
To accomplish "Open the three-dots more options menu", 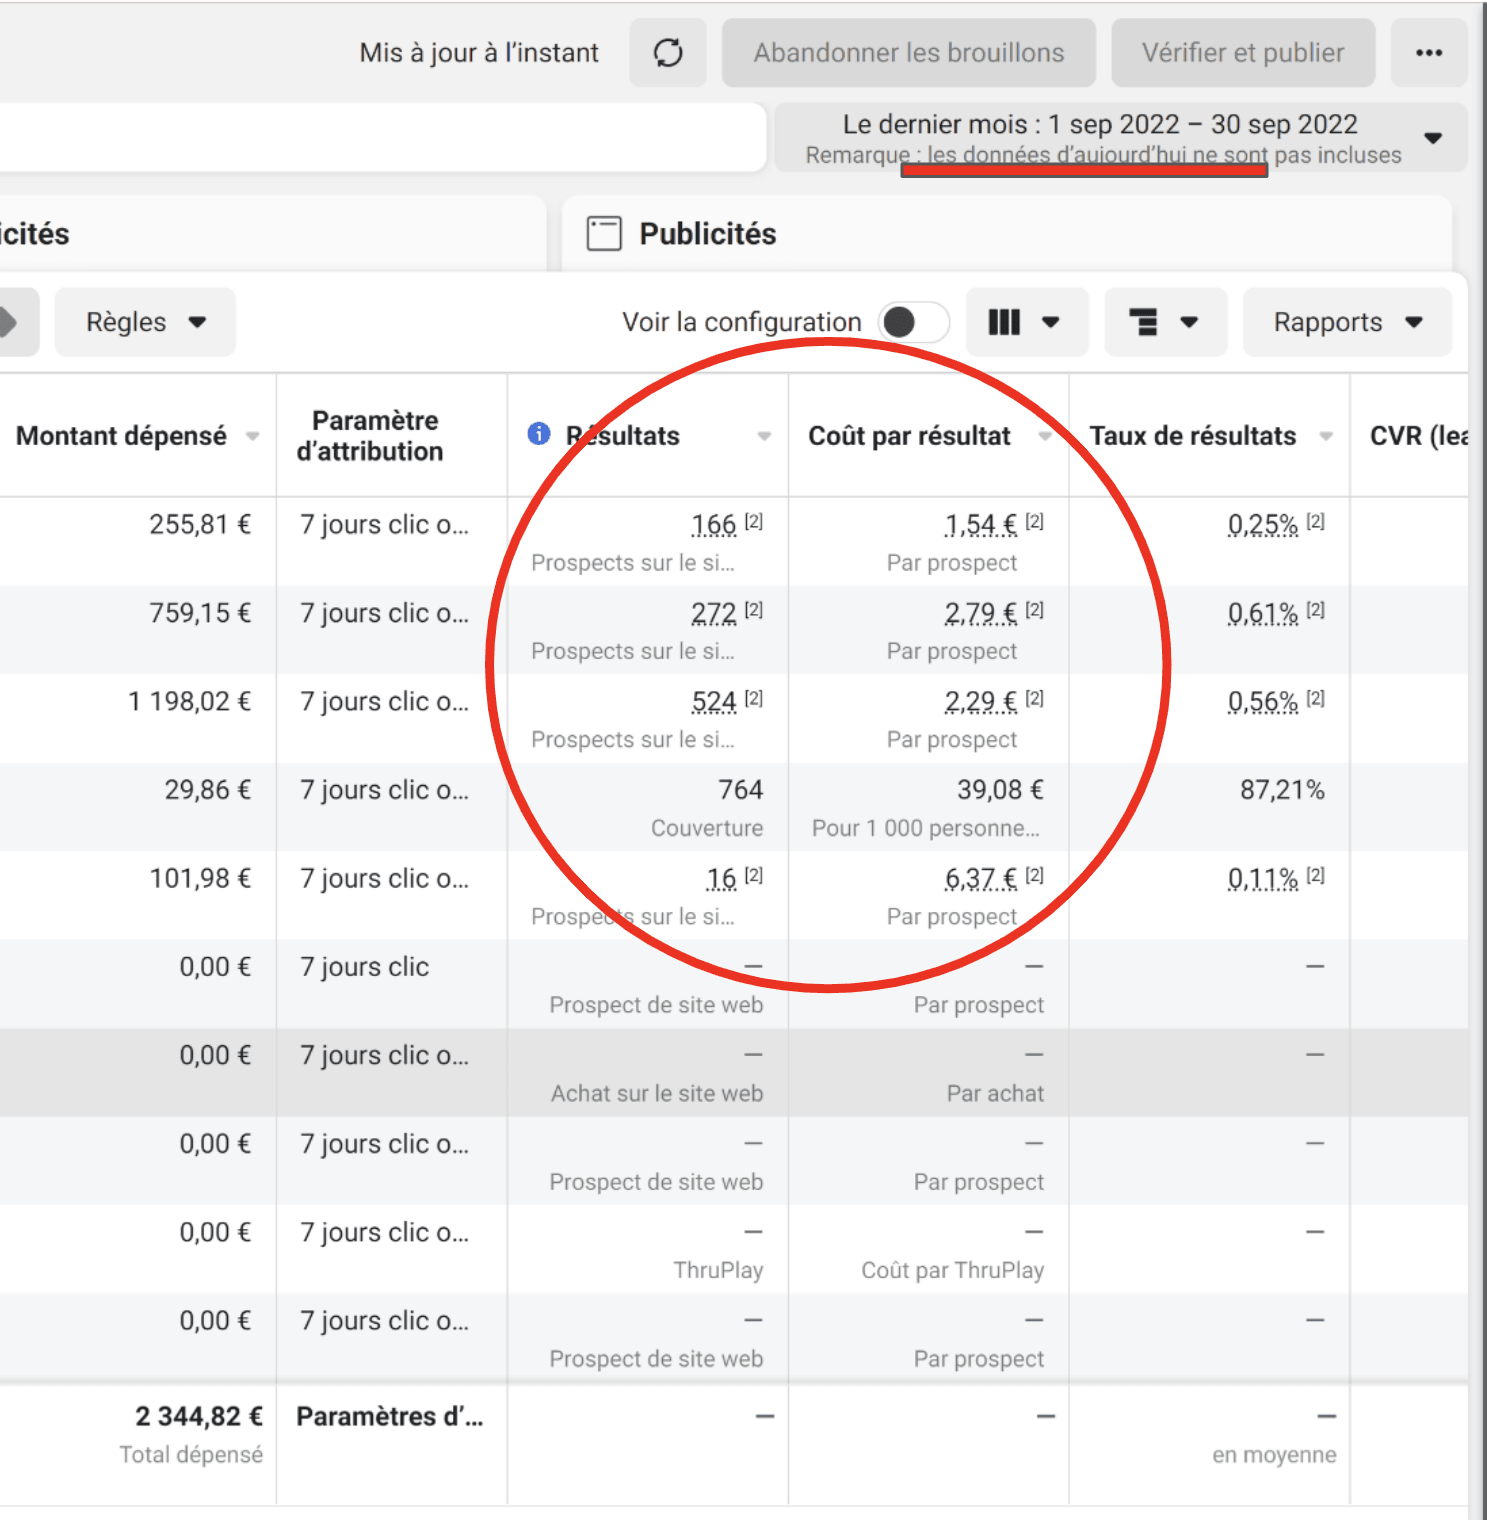I will [x=1429, y=53].
